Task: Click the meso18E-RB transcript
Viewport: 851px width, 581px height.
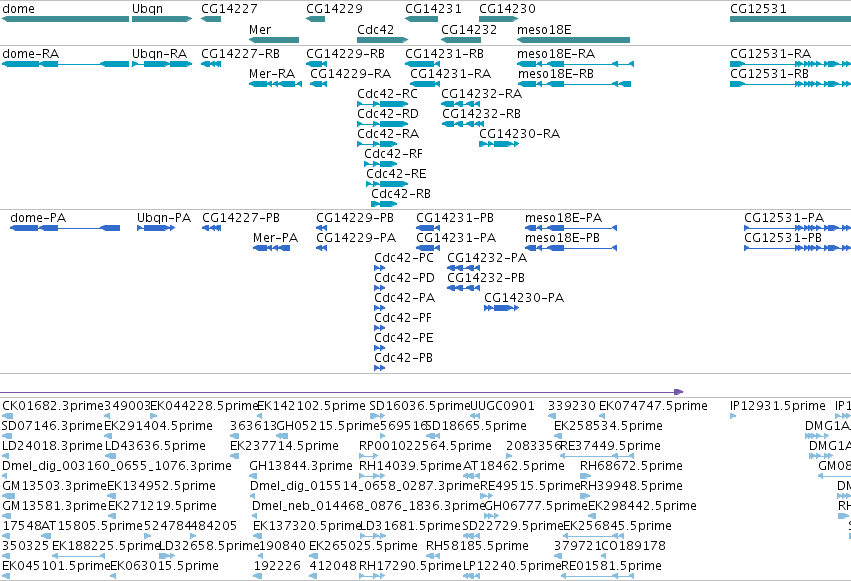Action: pos(574,84)
